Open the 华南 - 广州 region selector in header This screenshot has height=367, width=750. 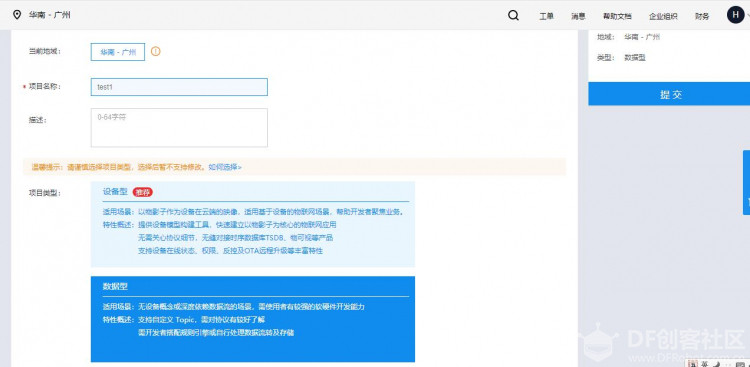click(x=49, y=15)
